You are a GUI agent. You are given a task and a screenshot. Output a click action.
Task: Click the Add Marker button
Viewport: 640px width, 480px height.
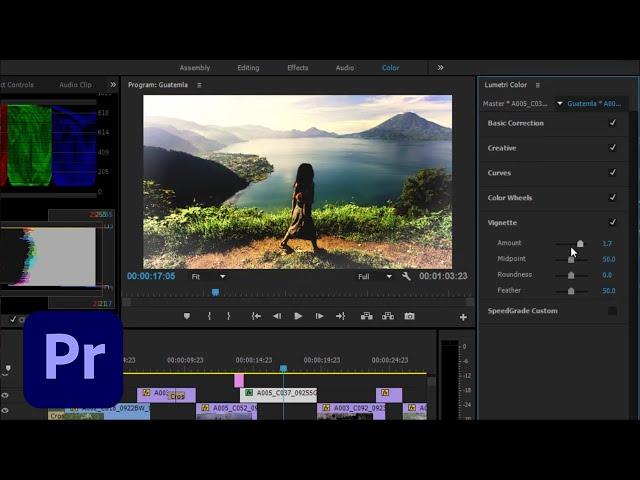[187, 316]
